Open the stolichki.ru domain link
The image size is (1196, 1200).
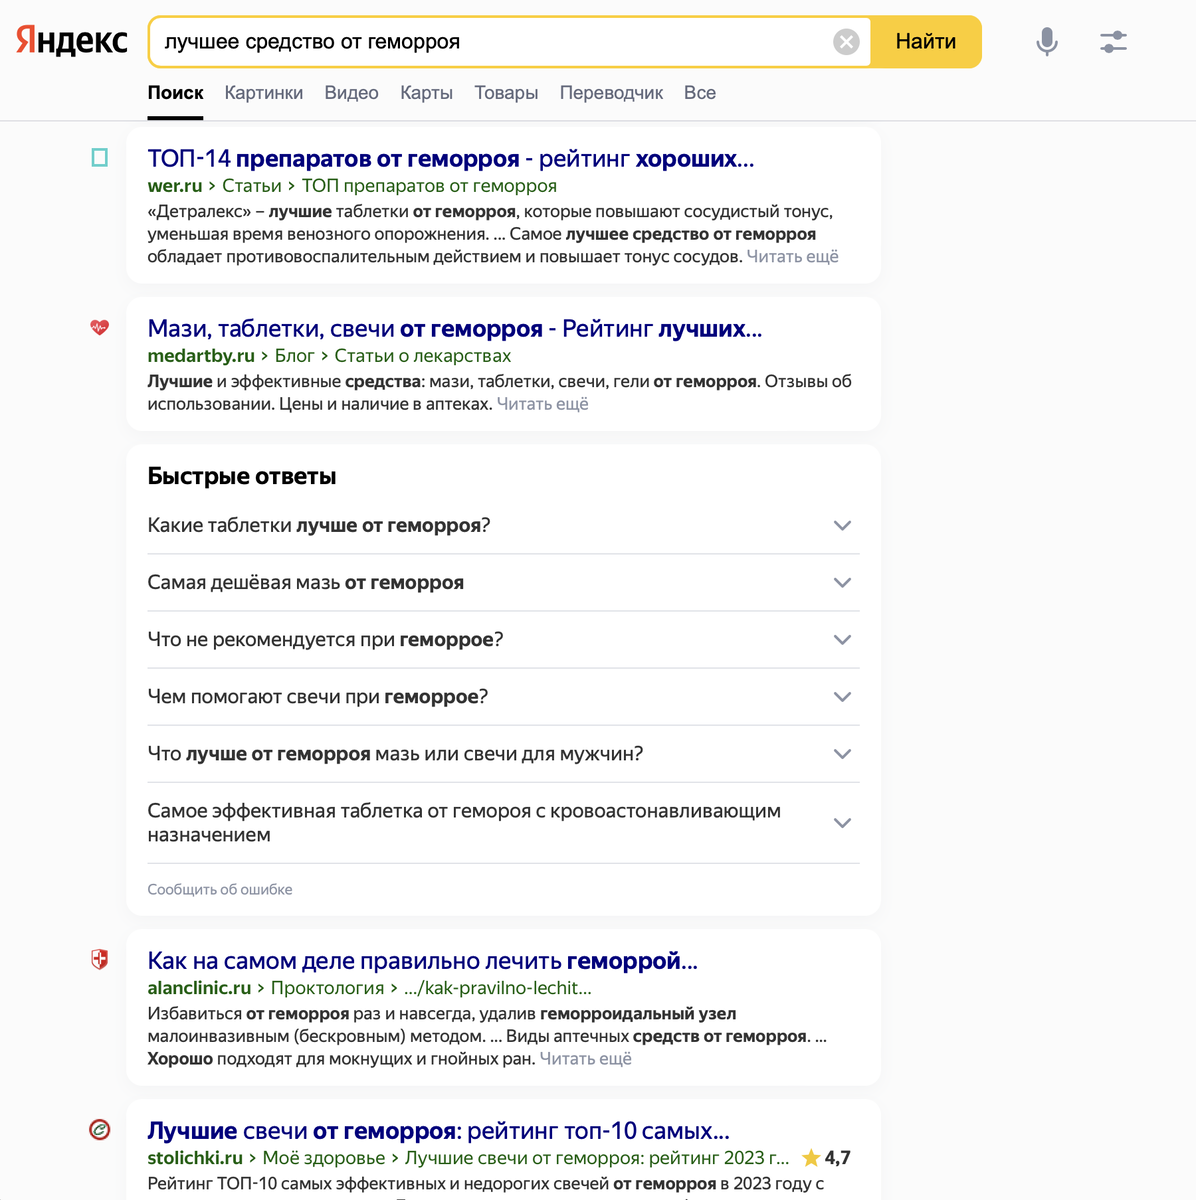point(195,1158)
